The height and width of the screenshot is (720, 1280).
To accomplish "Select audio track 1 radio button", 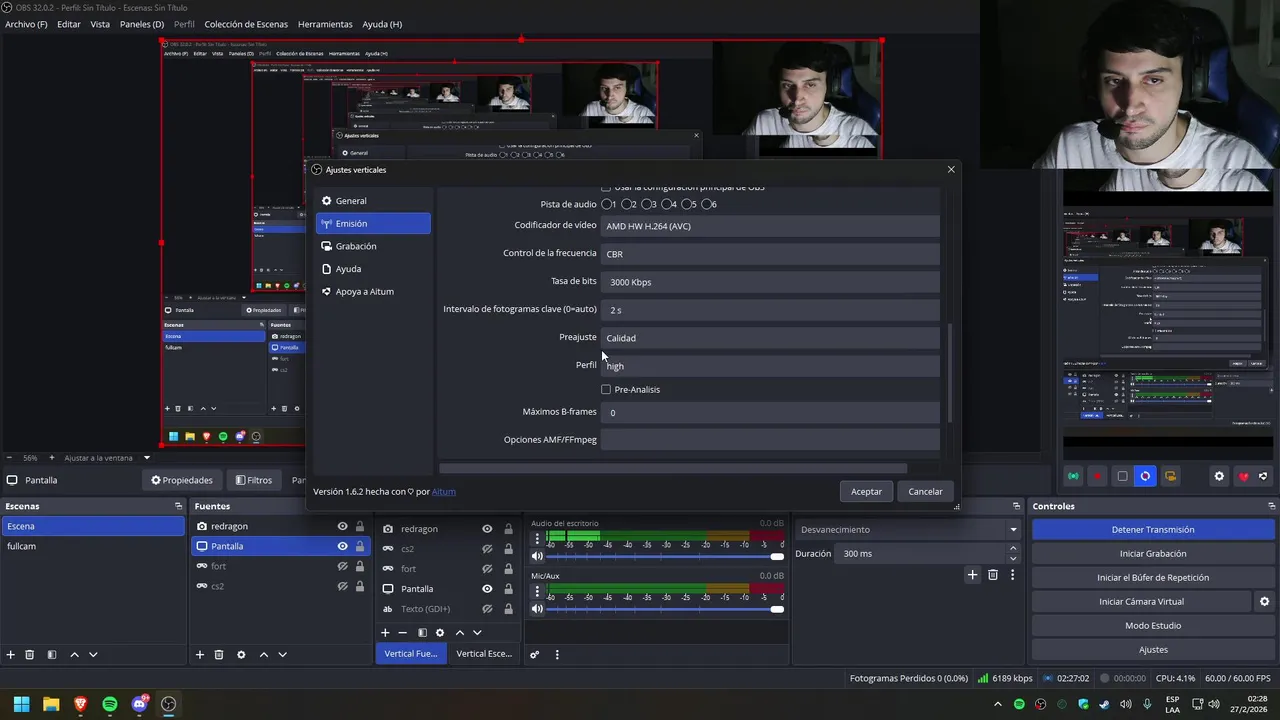I will pos(608,204).
